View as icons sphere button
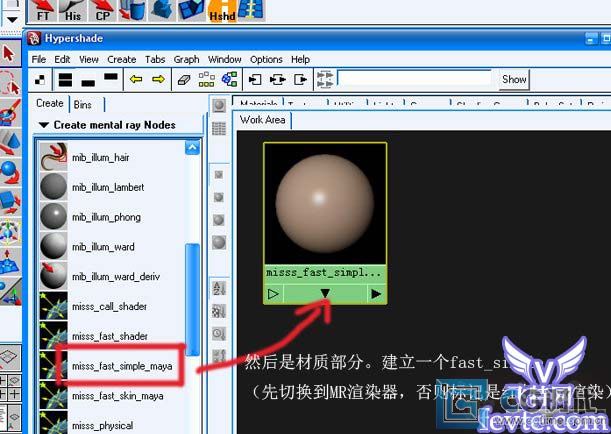The image size is (611, 434). pyautogui.click(x=219, y=105)
